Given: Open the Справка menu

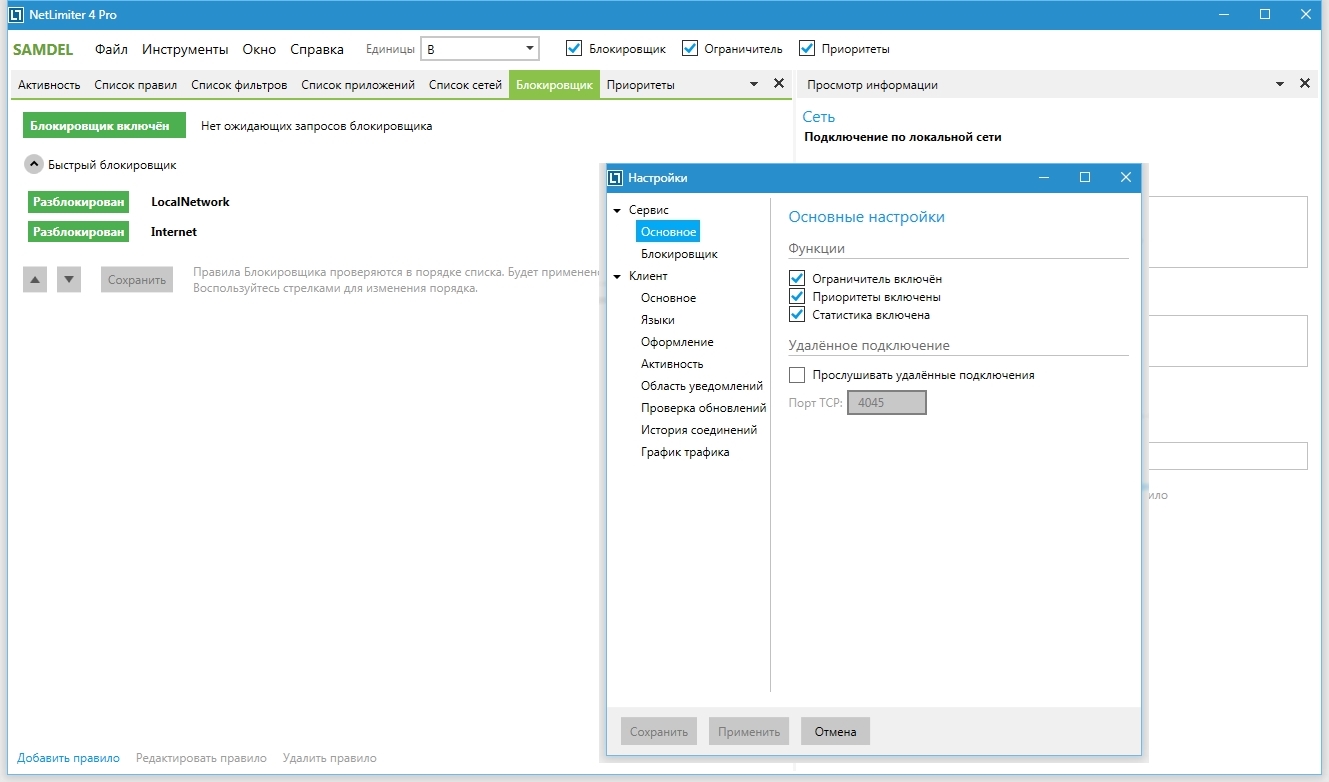Looking at the screenshot, I should (317, 49).
